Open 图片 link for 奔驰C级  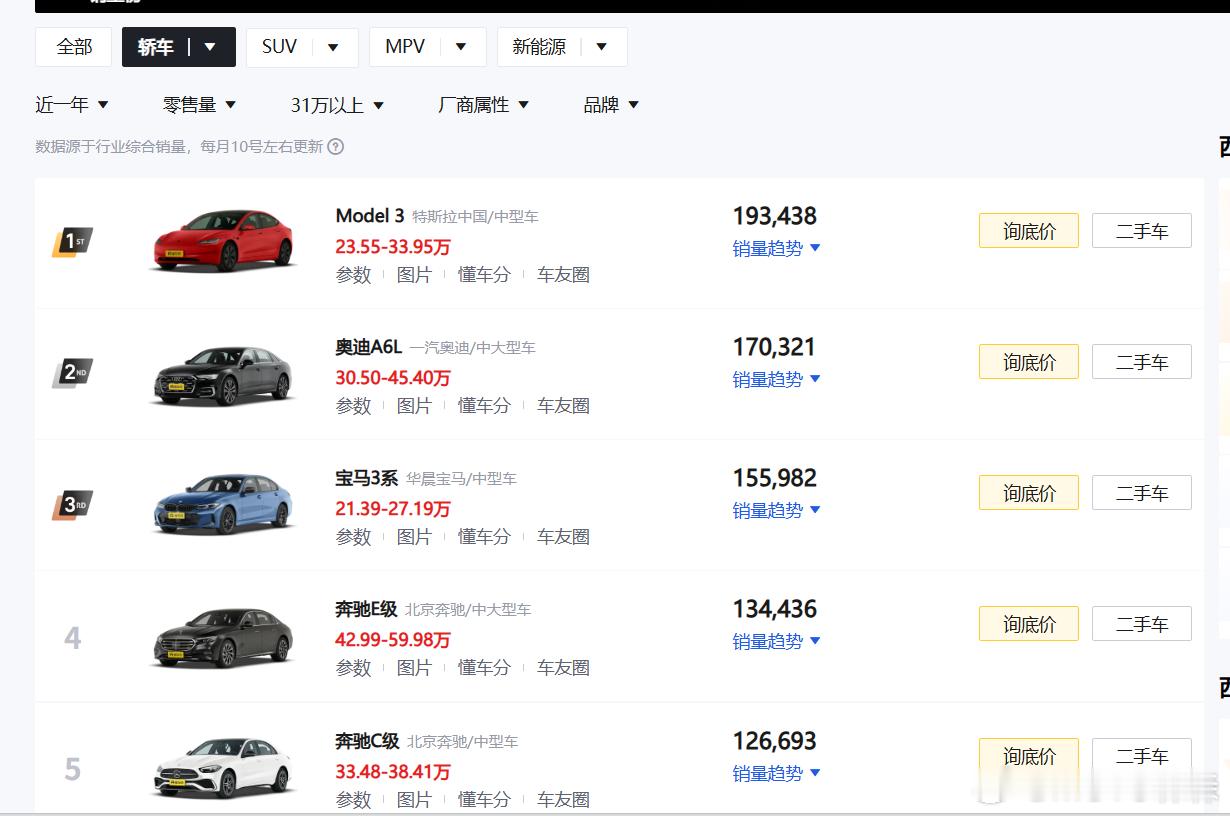tap(414, 799)
